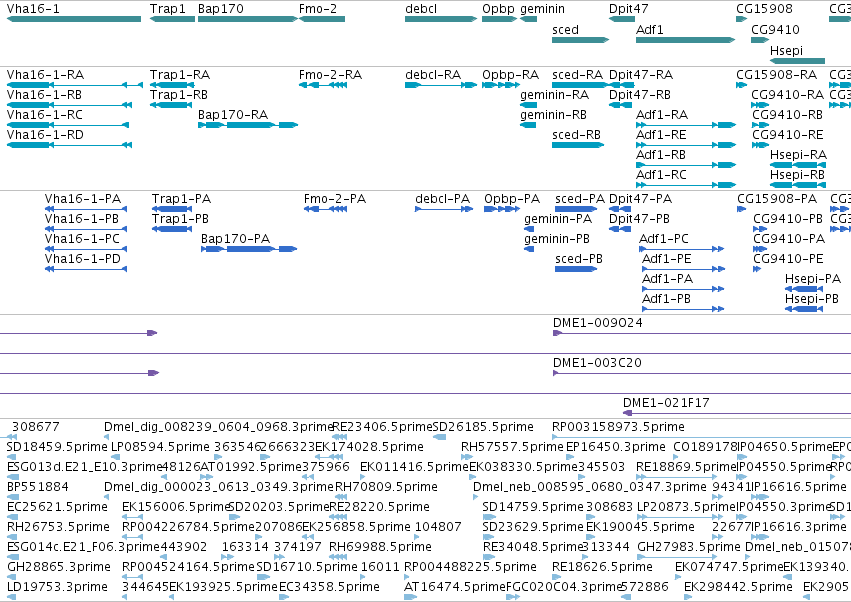The image size is (851, 602).
Task: Click the Vha16-1-PB protein label
Action: 81,219
